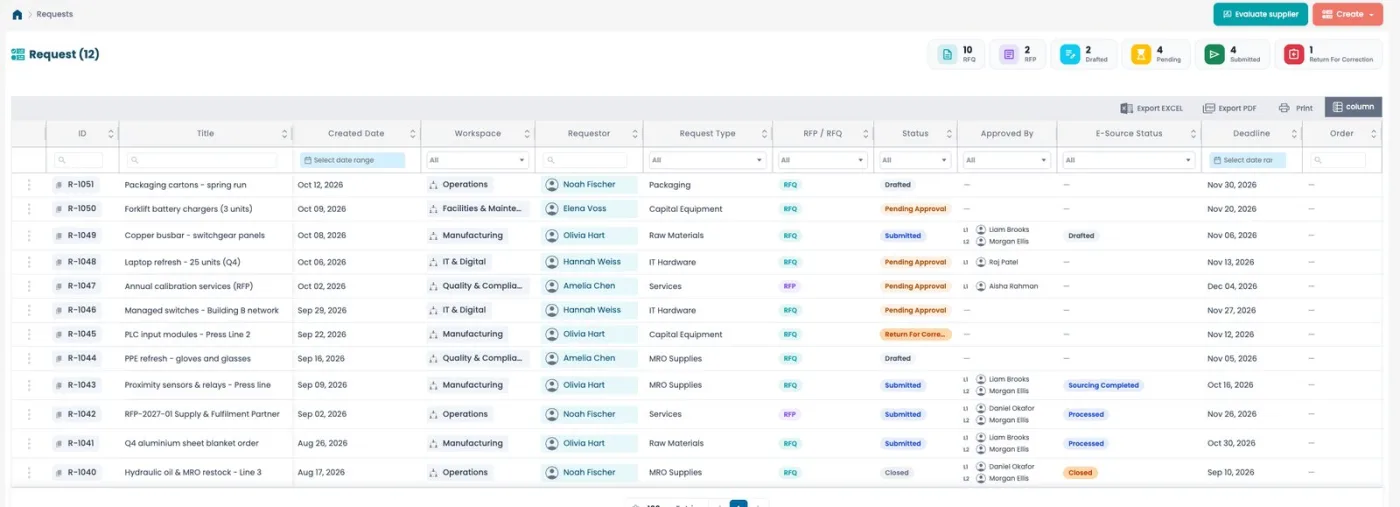Open row actions menu for R-1040

(29, 472)
